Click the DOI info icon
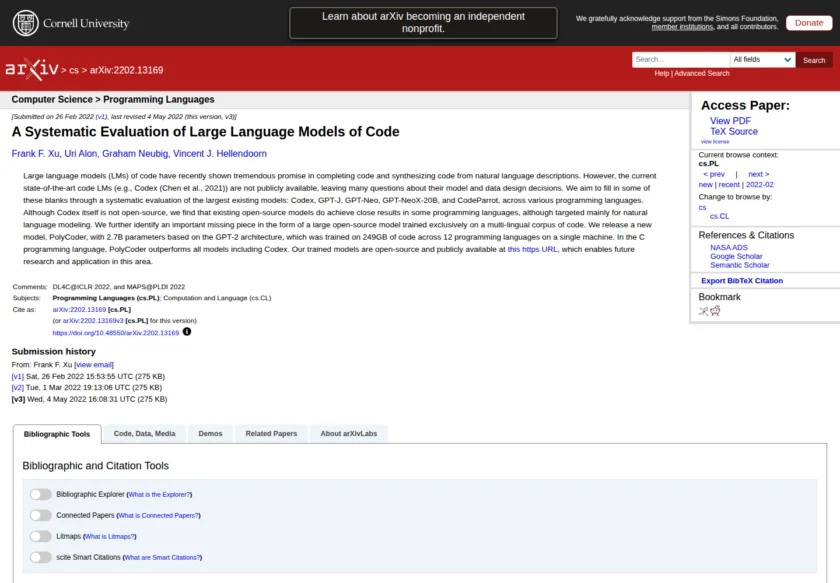 [x=187, y=332]
